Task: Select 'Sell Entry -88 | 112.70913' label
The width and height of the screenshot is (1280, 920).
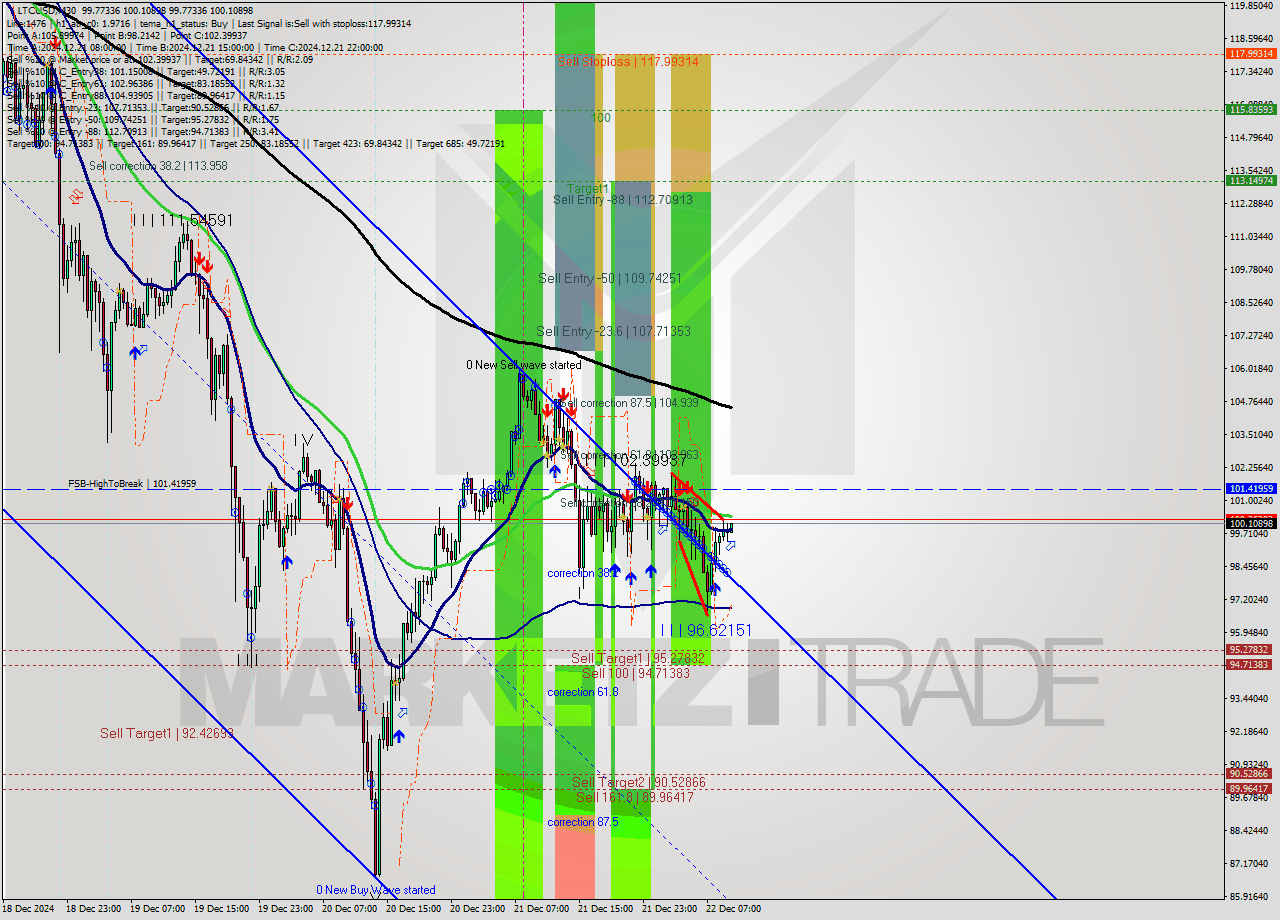Action: 622,200
